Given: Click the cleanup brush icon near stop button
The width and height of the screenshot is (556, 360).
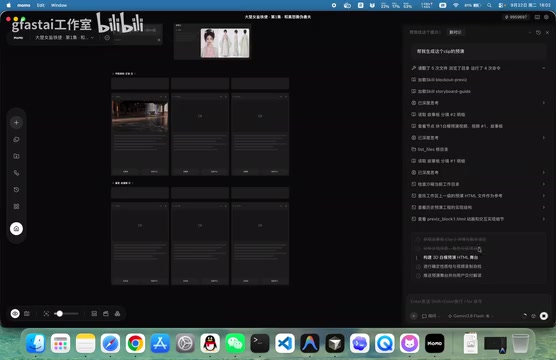Looking at the screenshot, I should [524, 316].
